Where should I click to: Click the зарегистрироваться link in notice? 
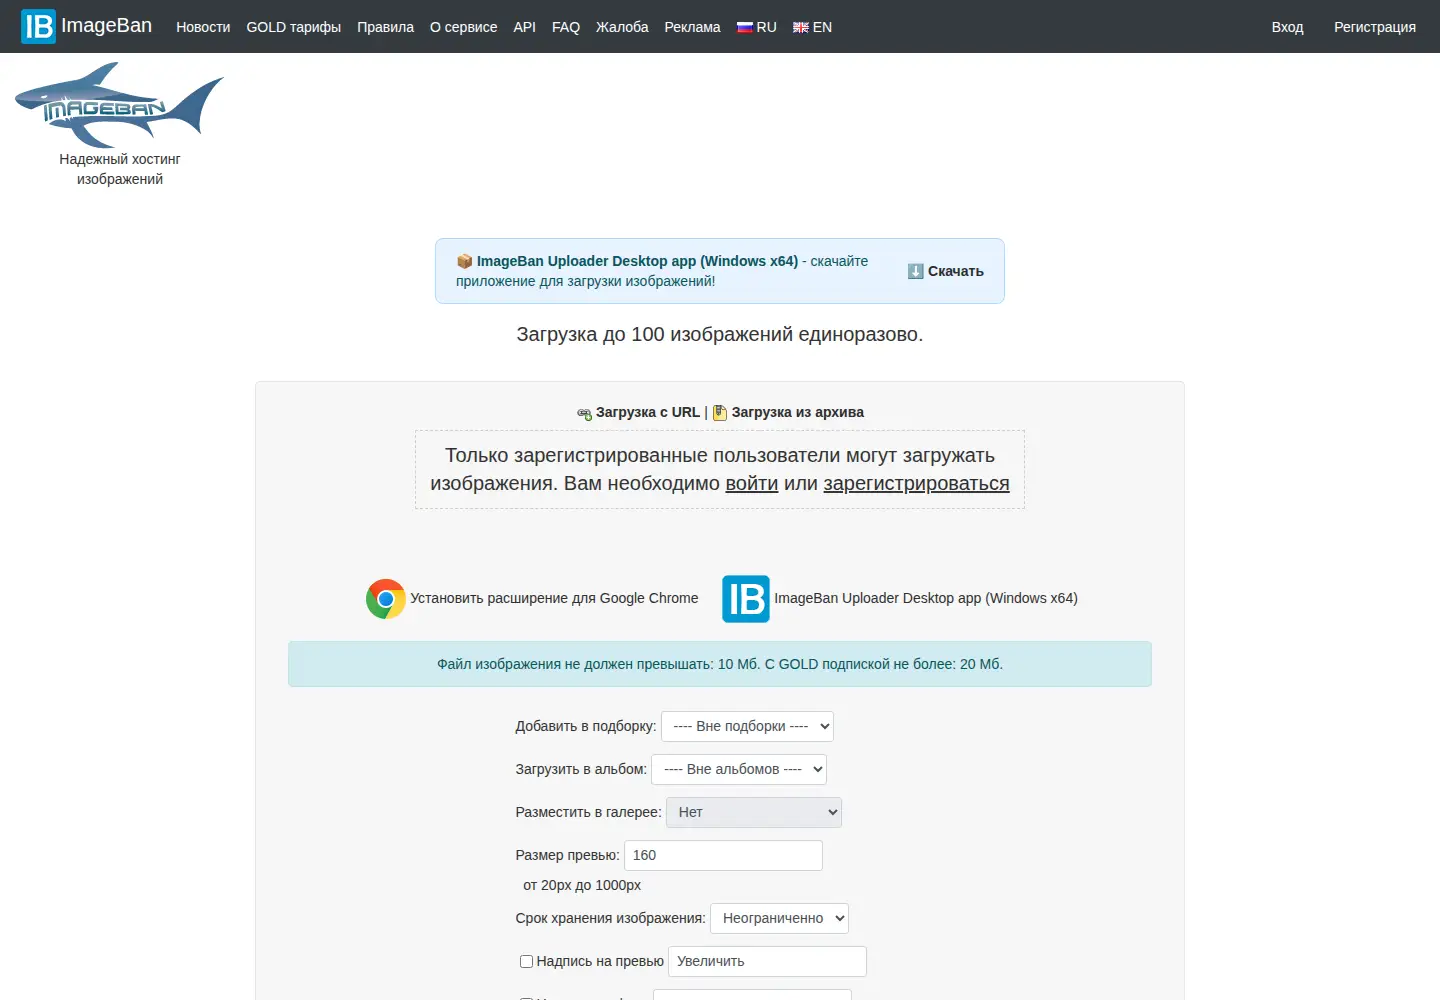(916, 484)
